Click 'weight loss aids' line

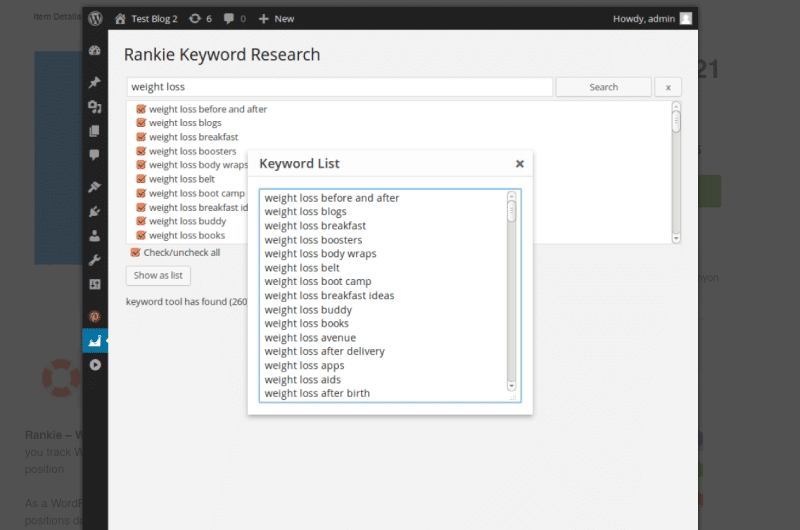(x=303, y=380)
